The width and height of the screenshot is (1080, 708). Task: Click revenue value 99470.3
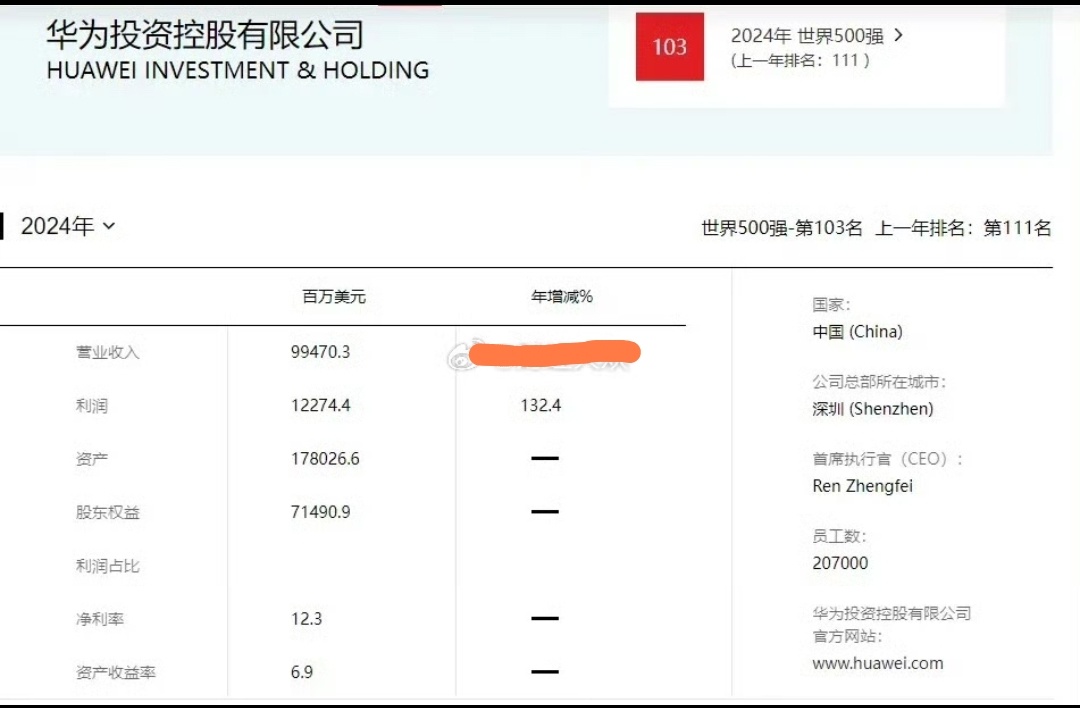pyautogui.click(x=320, y=352)
